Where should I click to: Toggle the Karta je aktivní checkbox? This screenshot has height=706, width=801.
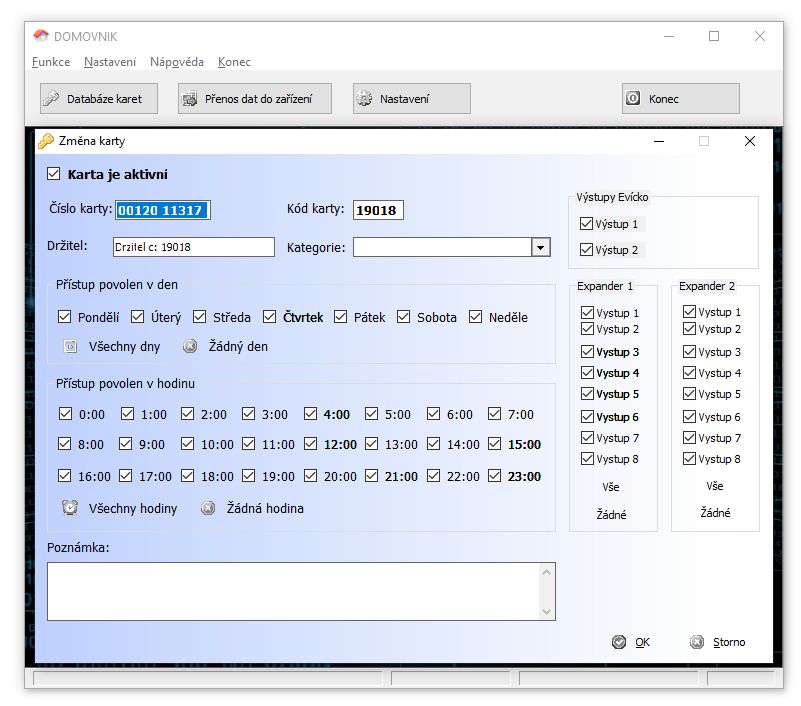[54, 174]
